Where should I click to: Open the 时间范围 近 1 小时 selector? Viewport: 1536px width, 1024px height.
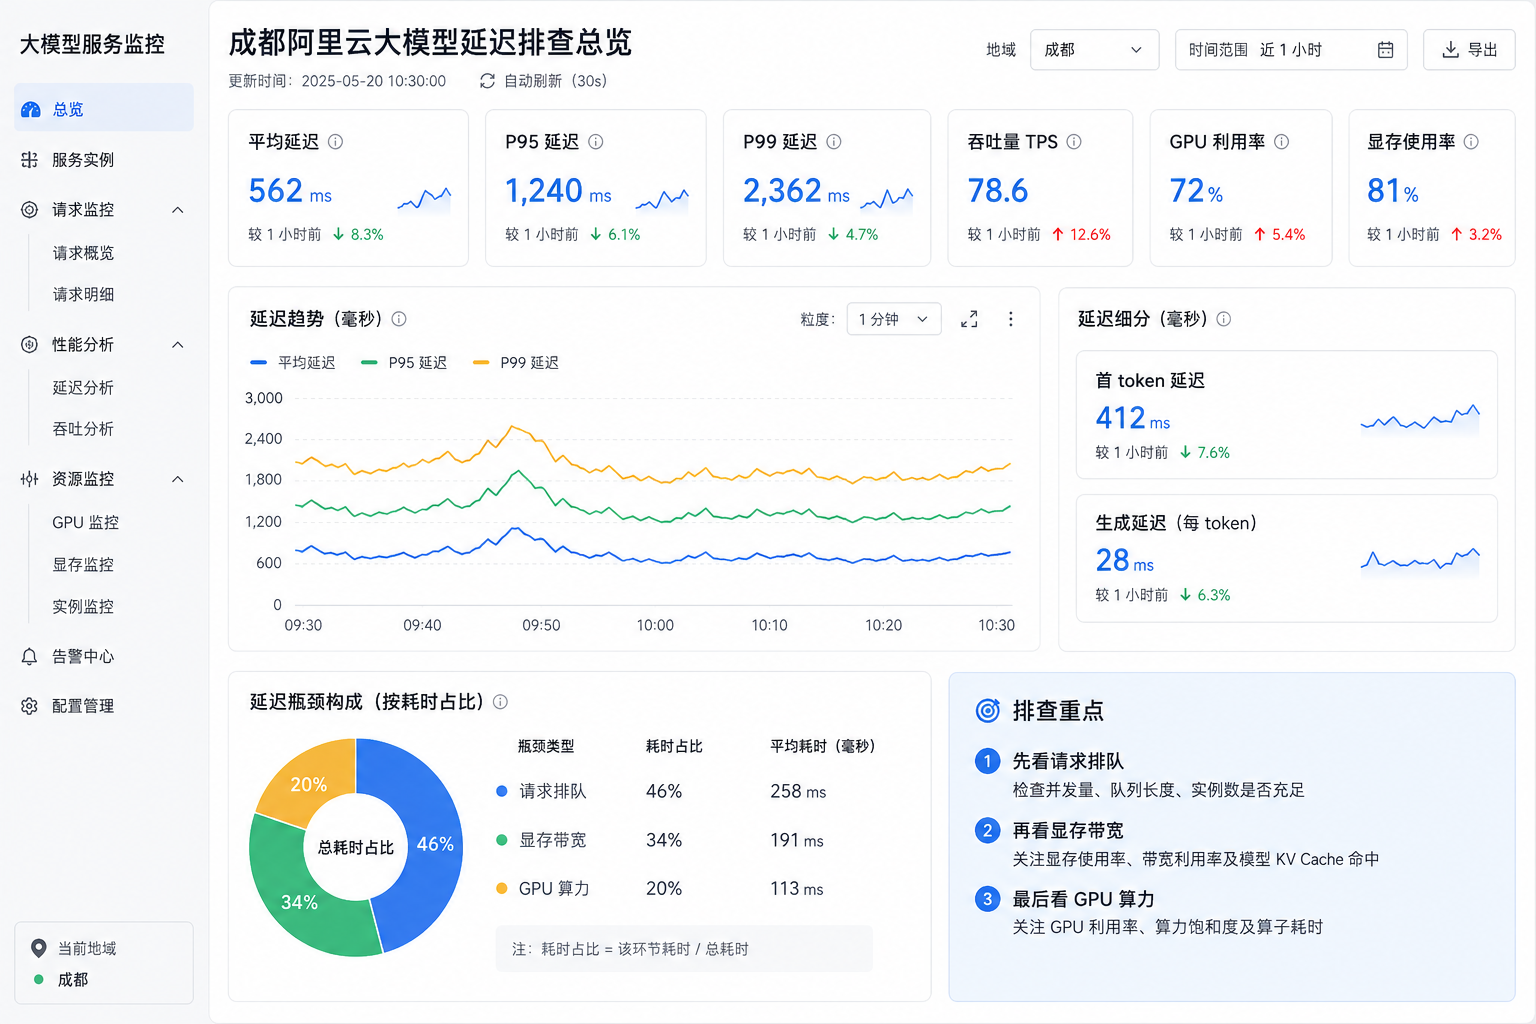tap(1291, 50)
